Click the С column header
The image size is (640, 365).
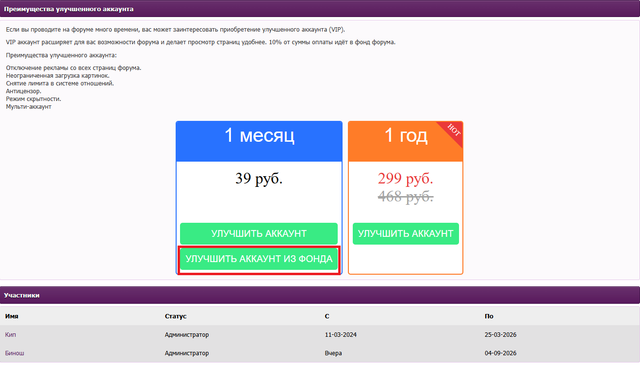(327, 316)
